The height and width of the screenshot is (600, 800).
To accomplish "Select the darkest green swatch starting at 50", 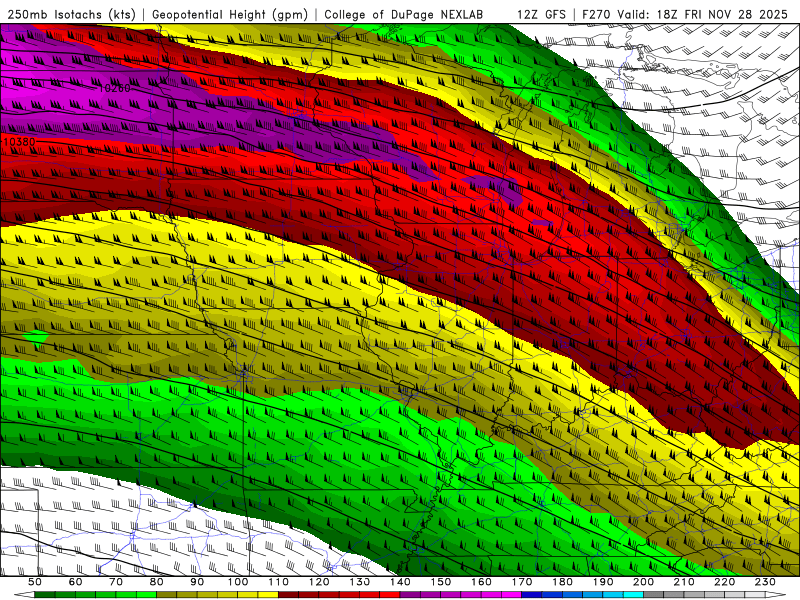I will coord(44,594).
